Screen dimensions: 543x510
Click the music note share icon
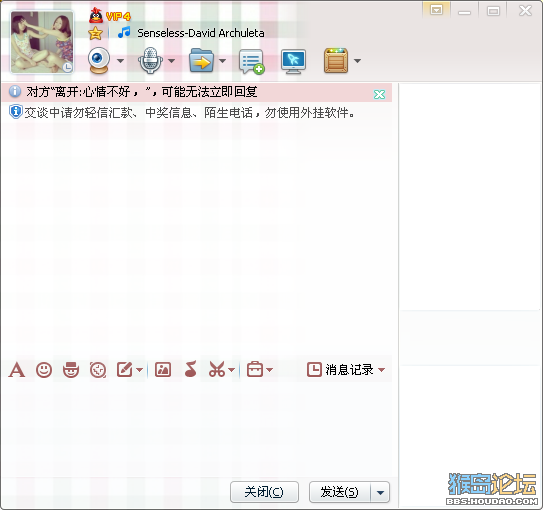click(x=190, y=369)
